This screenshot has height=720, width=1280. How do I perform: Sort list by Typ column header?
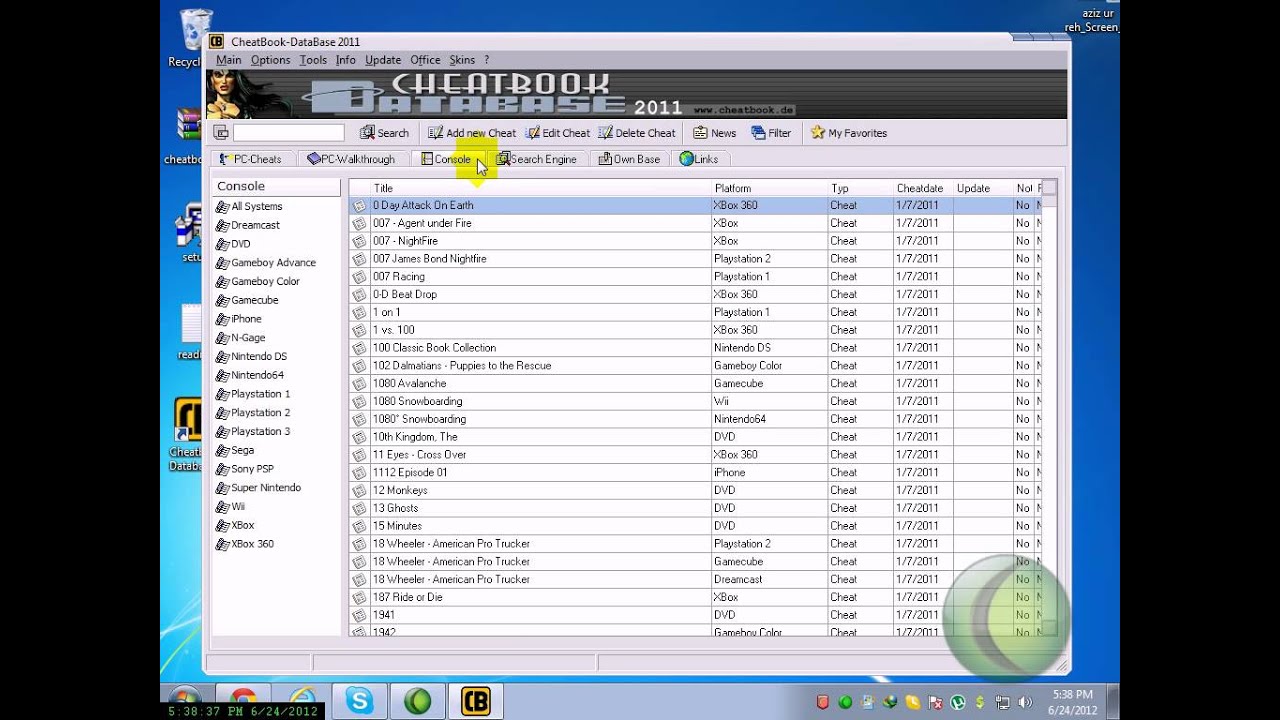pos(859,188)
